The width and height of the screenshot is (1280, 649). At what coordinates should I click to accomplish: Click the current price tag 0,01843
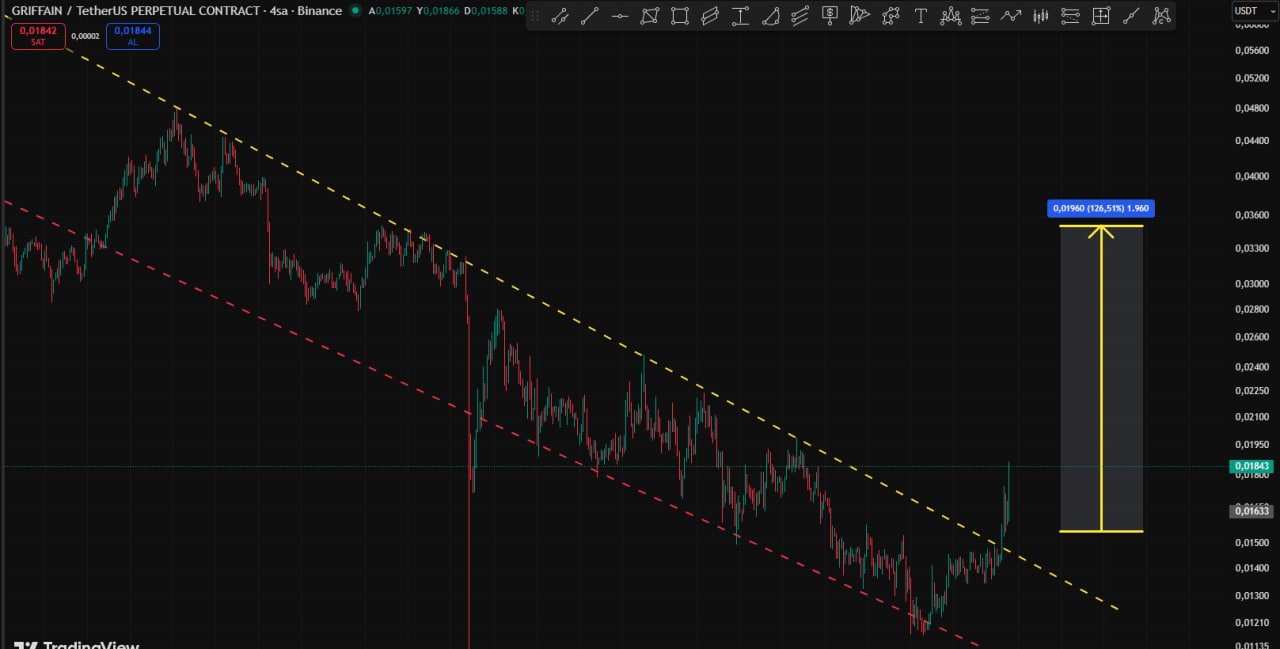click(x=1252, y=467)
